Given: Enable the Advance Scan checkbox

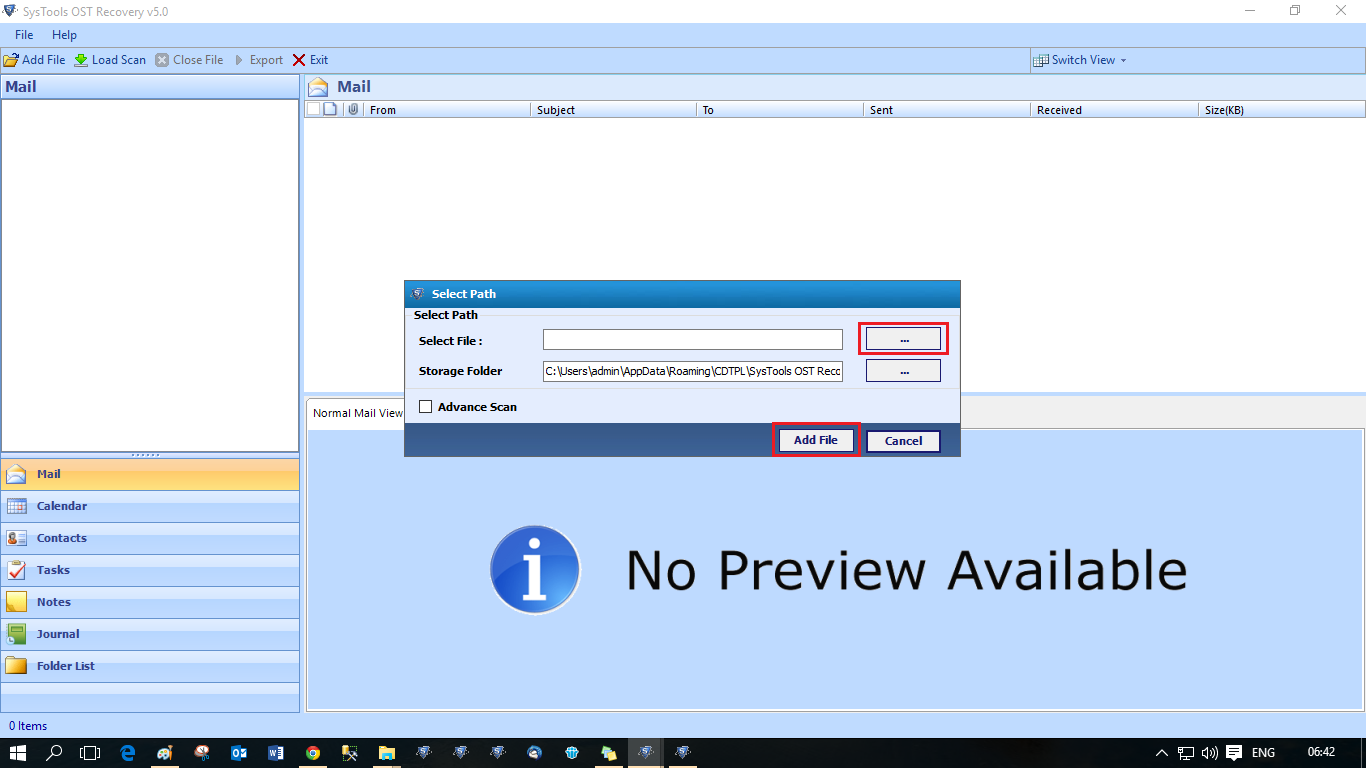Looking at the screenshot, I should pos(426,407).
